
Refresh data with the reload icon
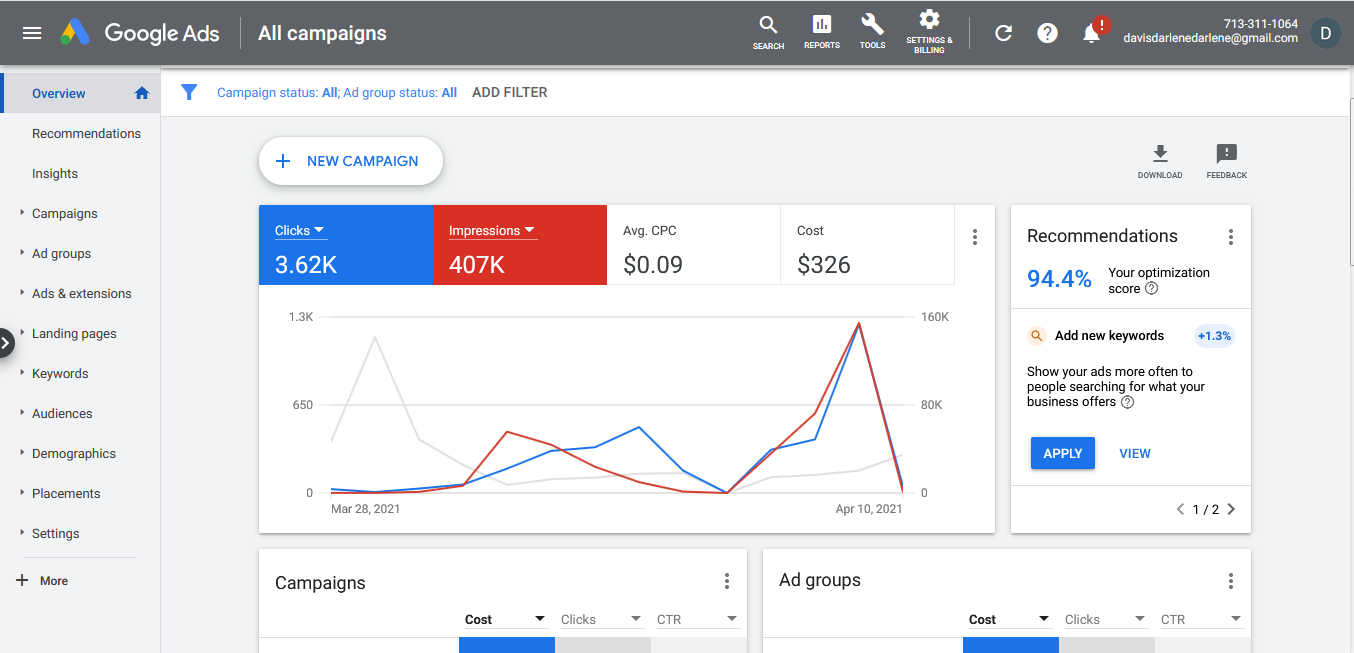click(1003, 33)
